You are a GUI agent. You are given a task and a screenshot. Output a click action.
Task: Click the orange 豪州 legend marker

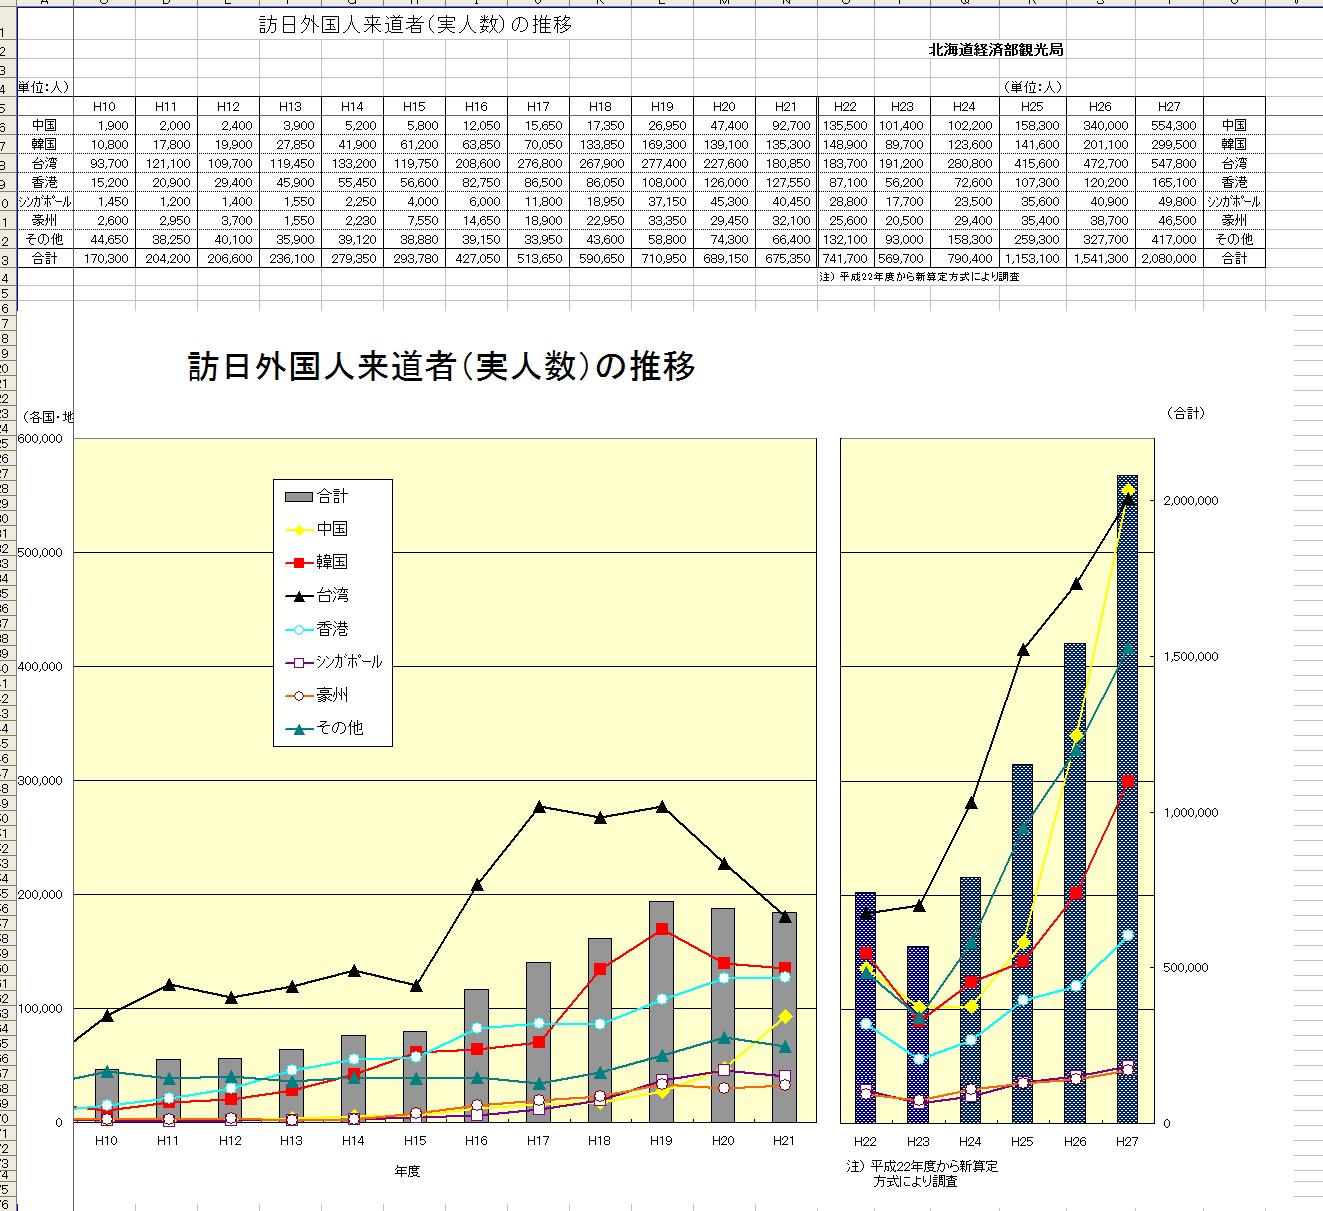coord(299,696)
